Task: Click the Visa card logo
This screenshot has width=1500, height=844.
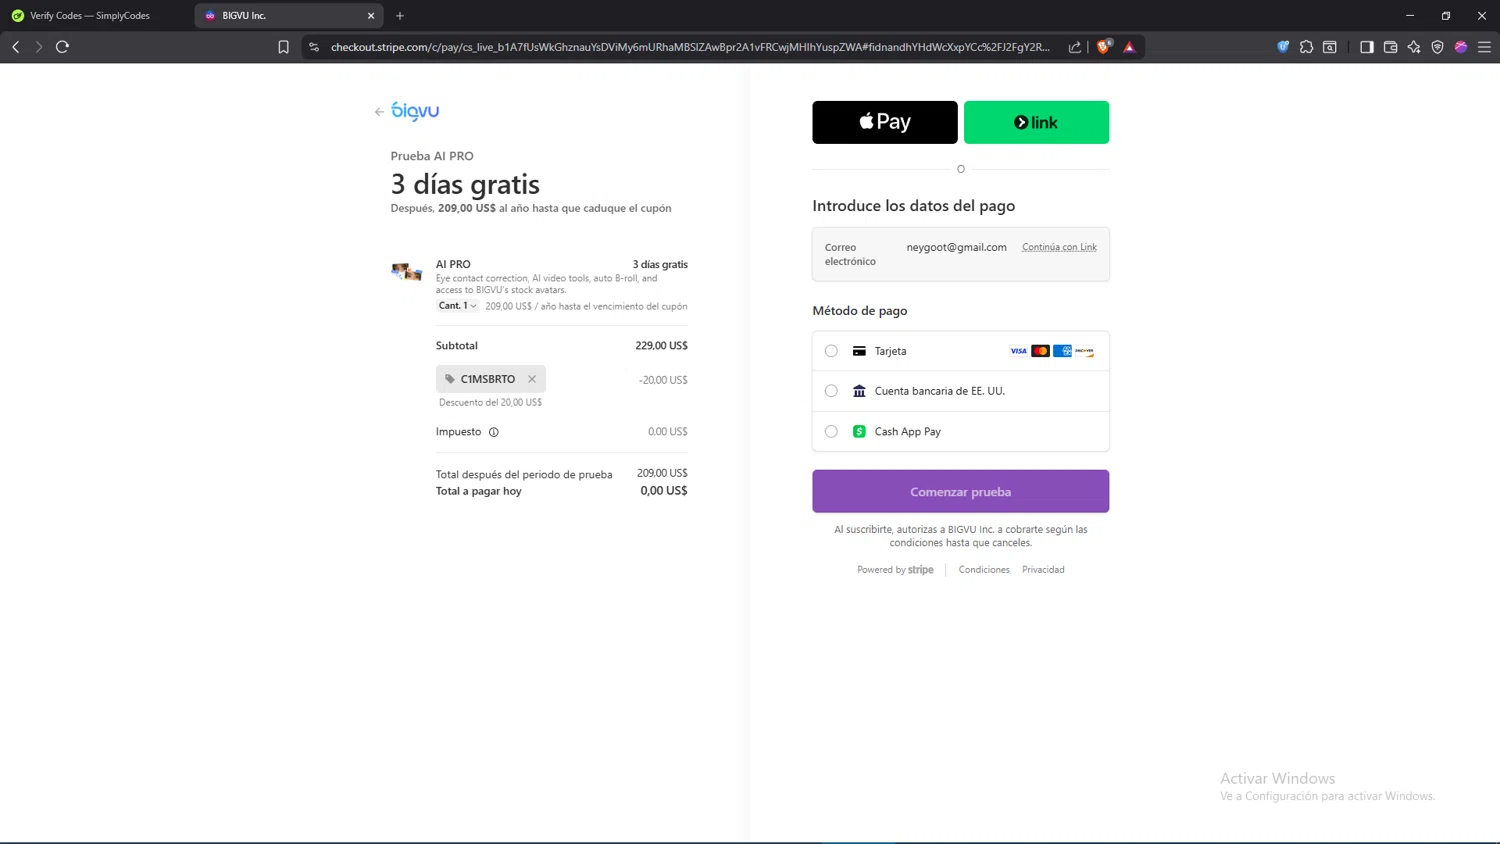Action: click(x=1018, y=351)
